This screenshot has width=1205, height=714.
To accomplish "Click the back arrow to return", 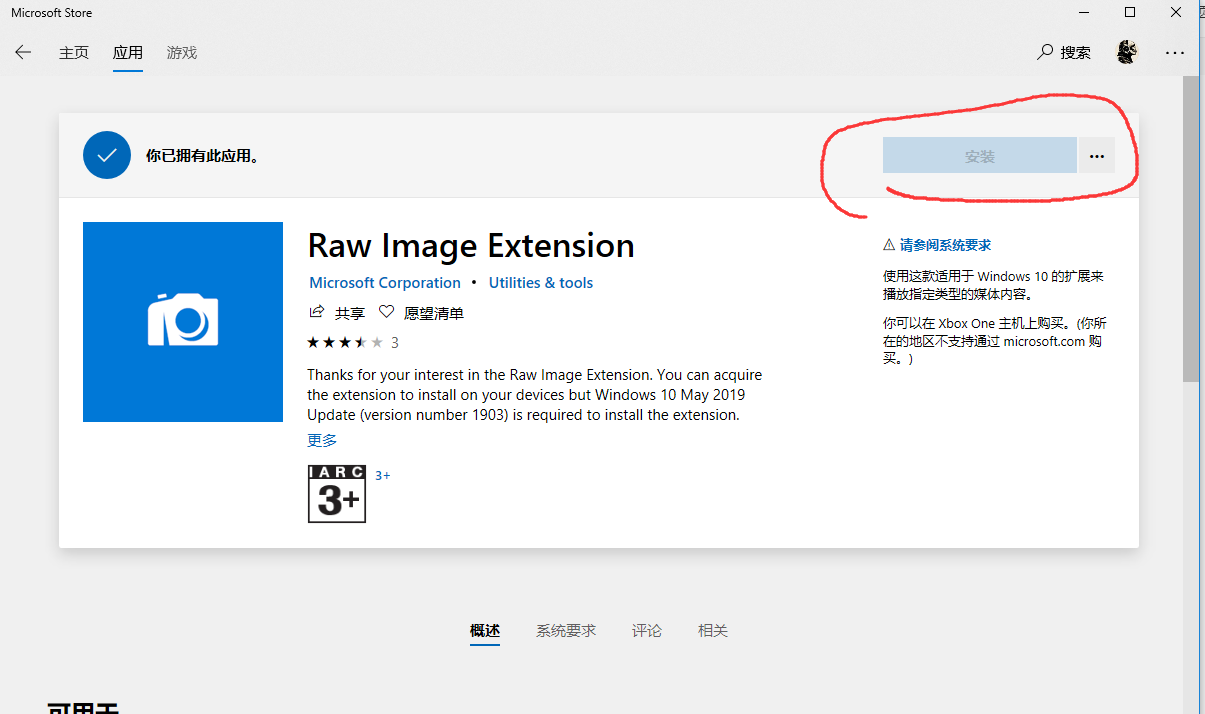I will [x=22, y=52].
